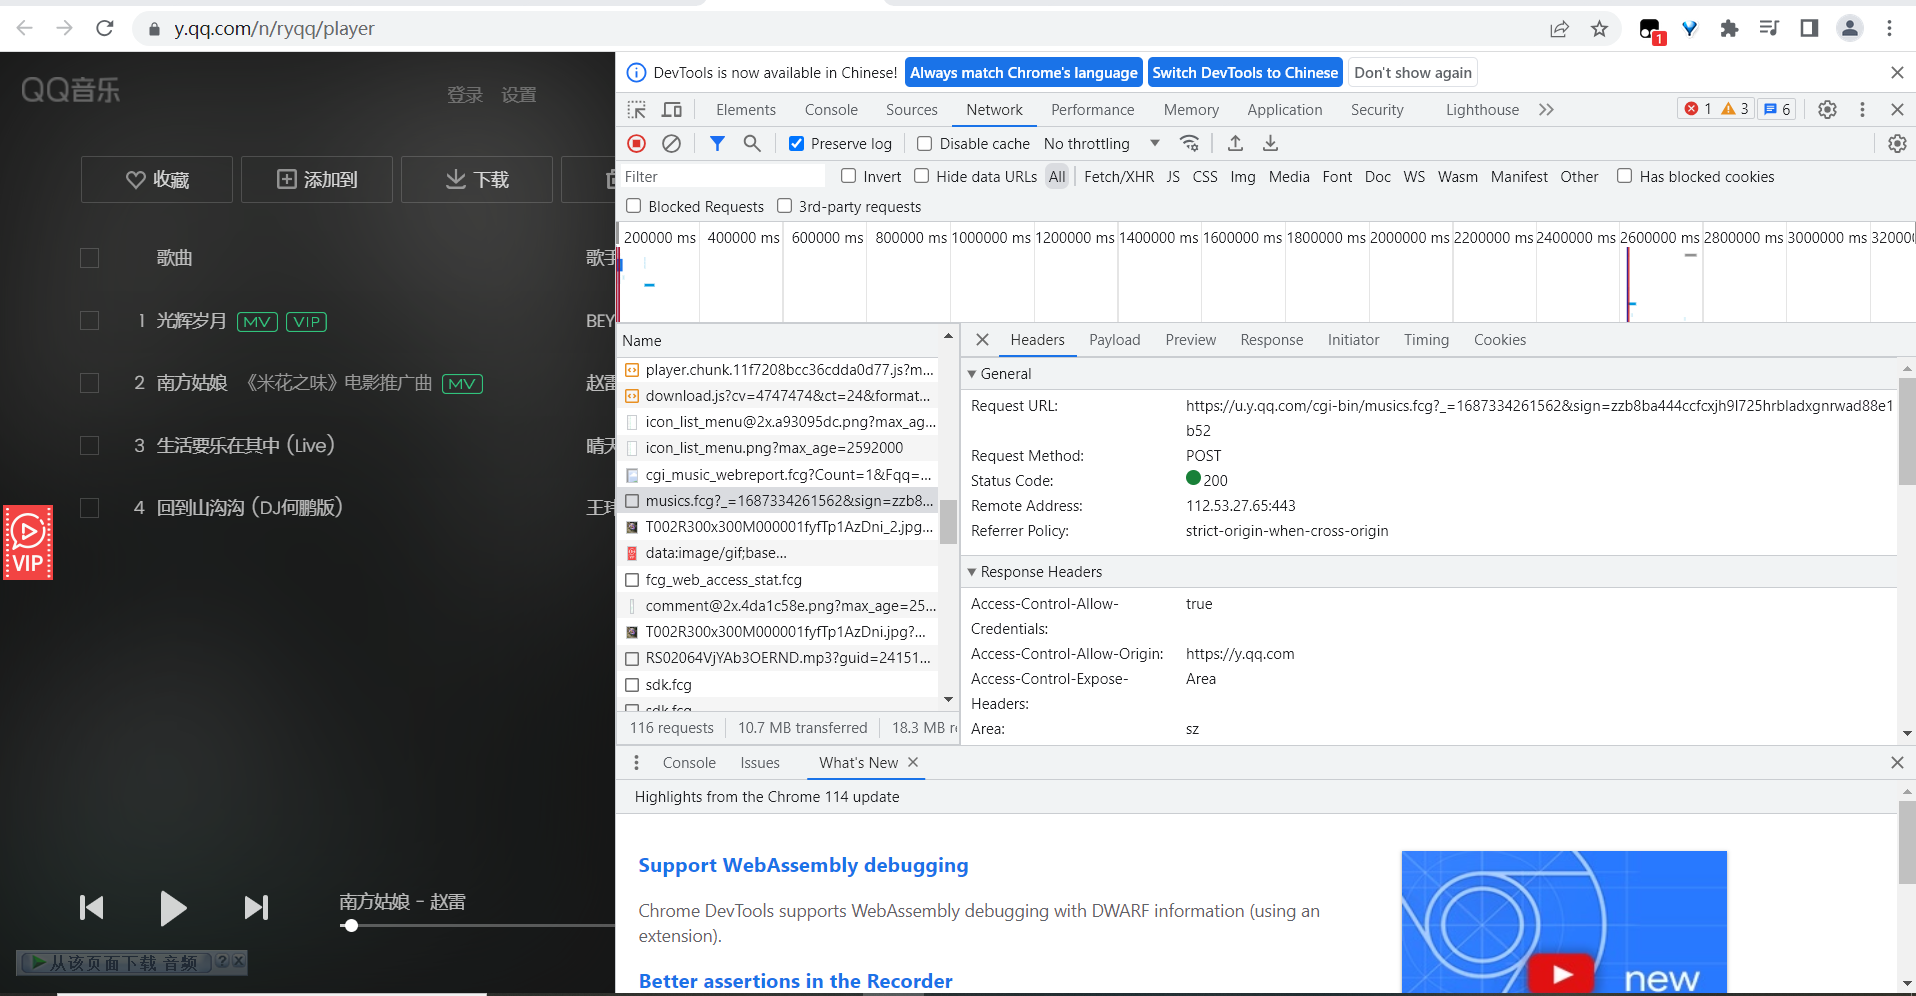Click the headers pane scrollbar thumb
Image resolution: width=1916 pixels, height=996 pixels.
(1907, 431)
